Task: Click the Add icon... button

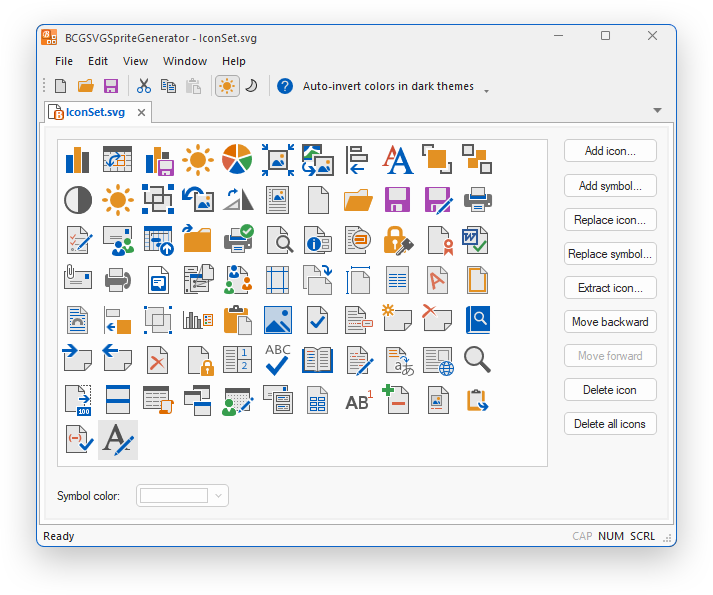Action: (610, 151)
